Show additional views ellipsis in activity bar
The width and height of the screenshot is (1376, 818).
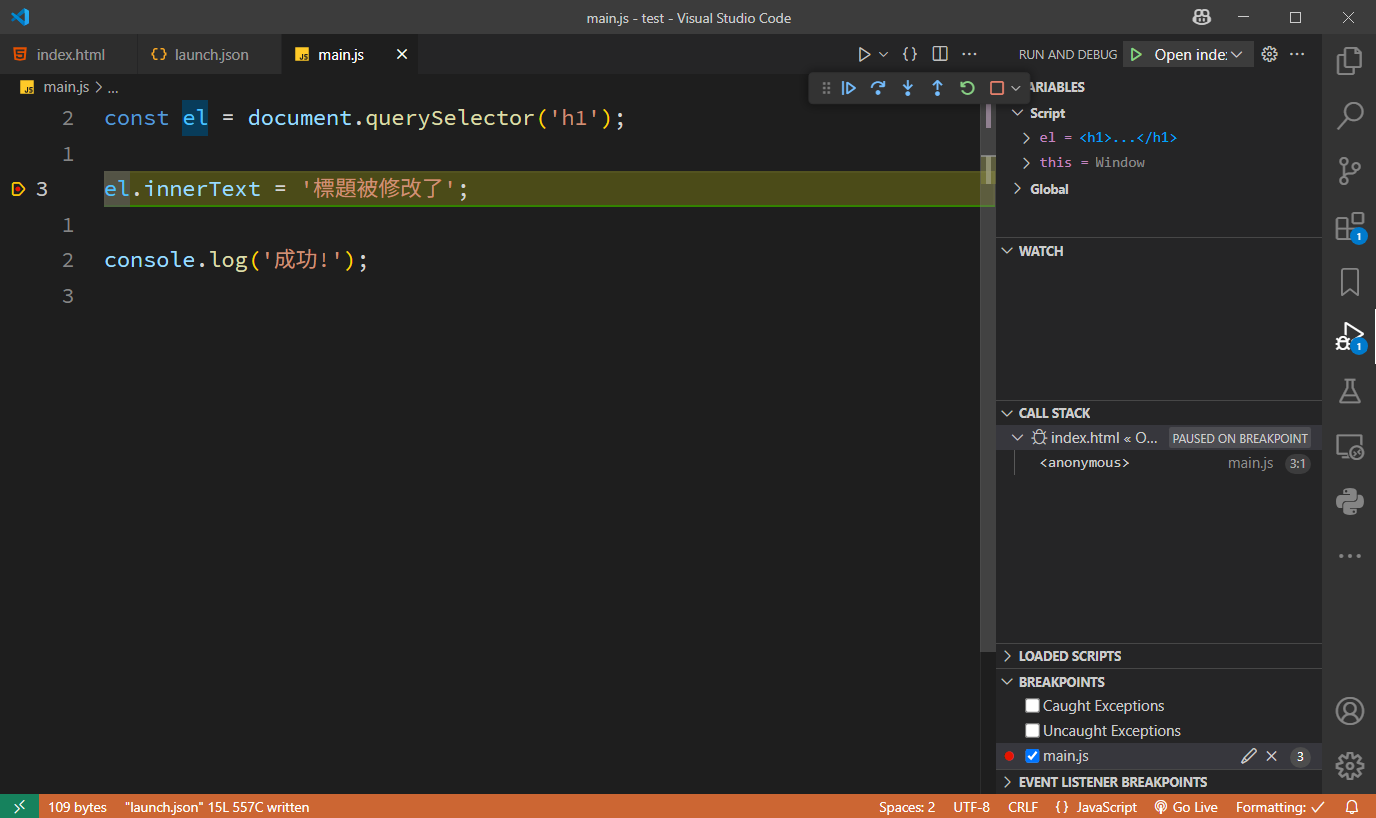[1350, 556]
